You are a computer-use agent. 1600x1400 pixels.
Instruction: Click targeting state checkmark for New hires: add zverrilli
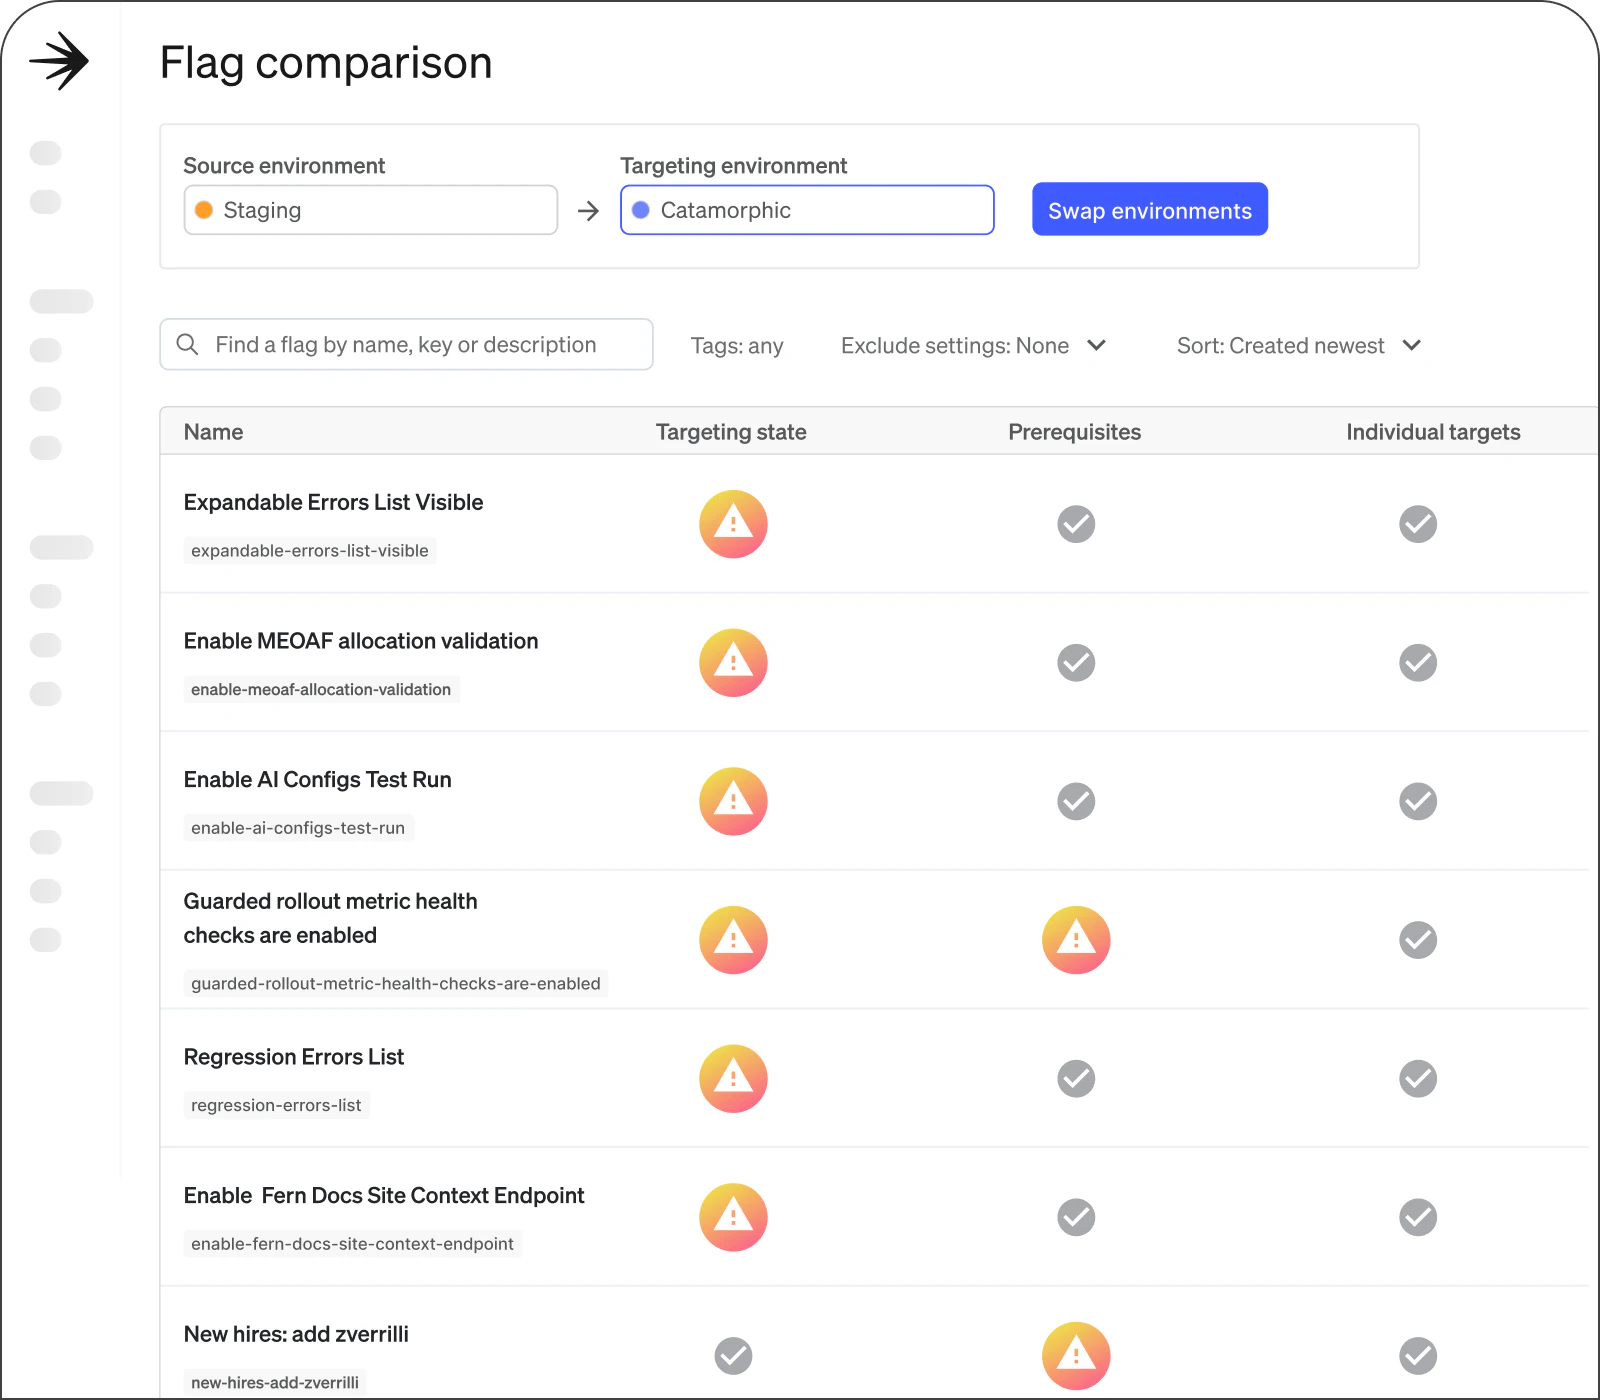(x=733, y=1356)
